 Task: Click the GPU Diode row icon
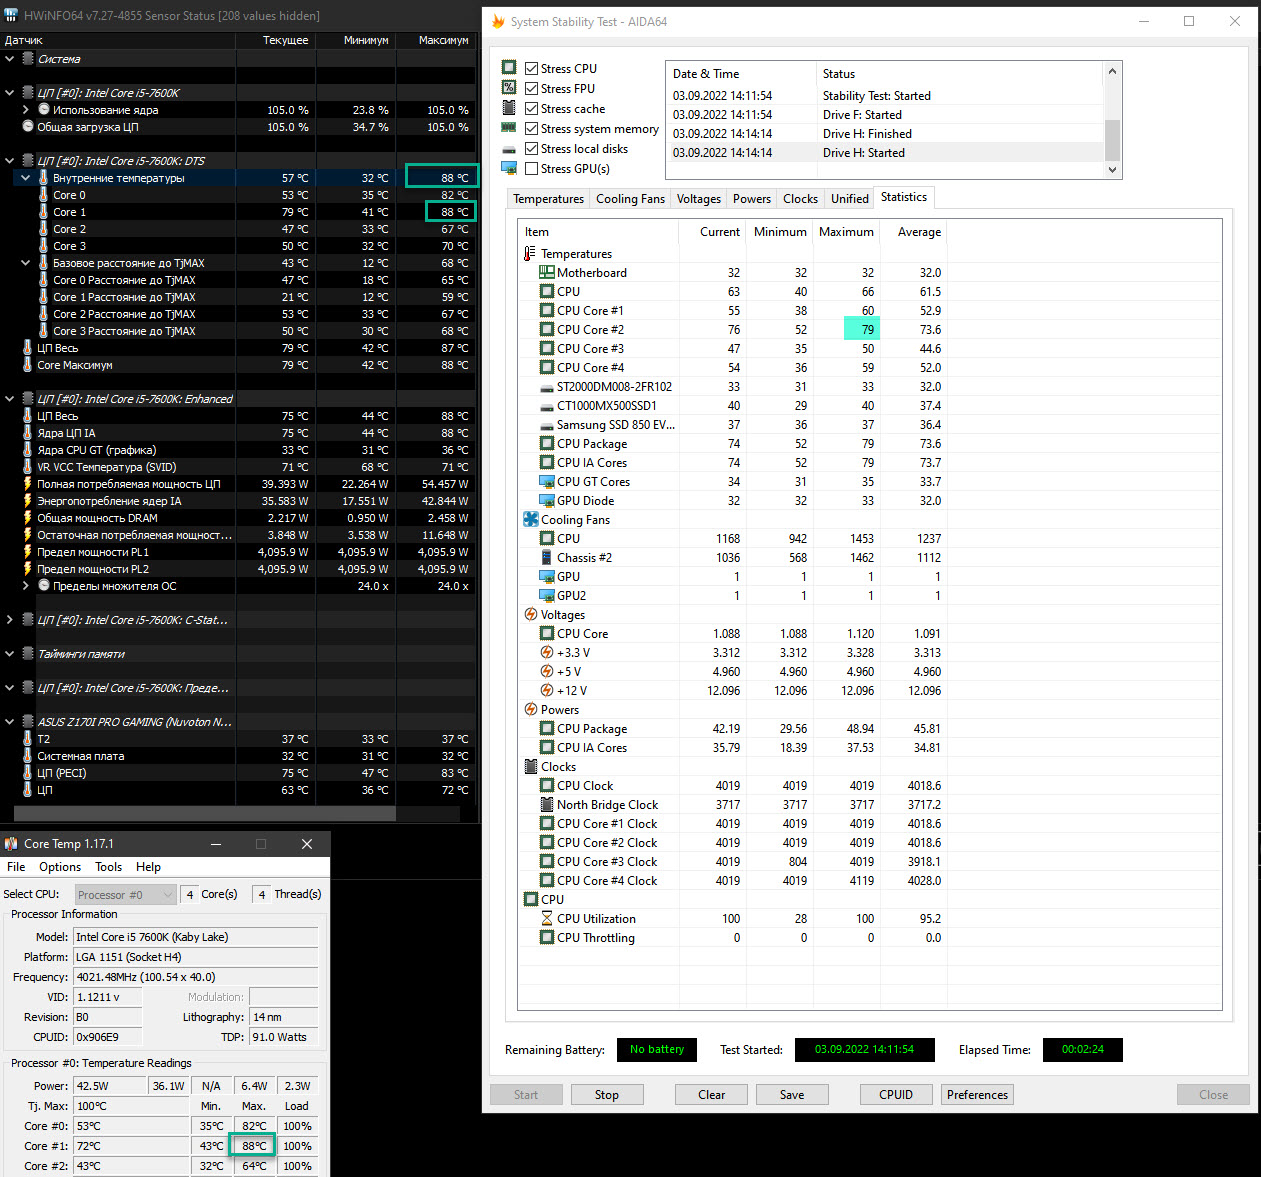pos(547,501)
